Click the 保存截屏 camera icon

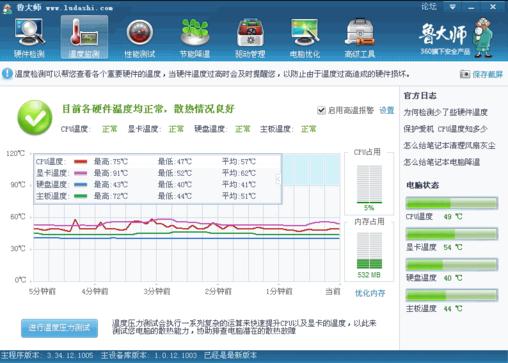(x=465, y=74)
